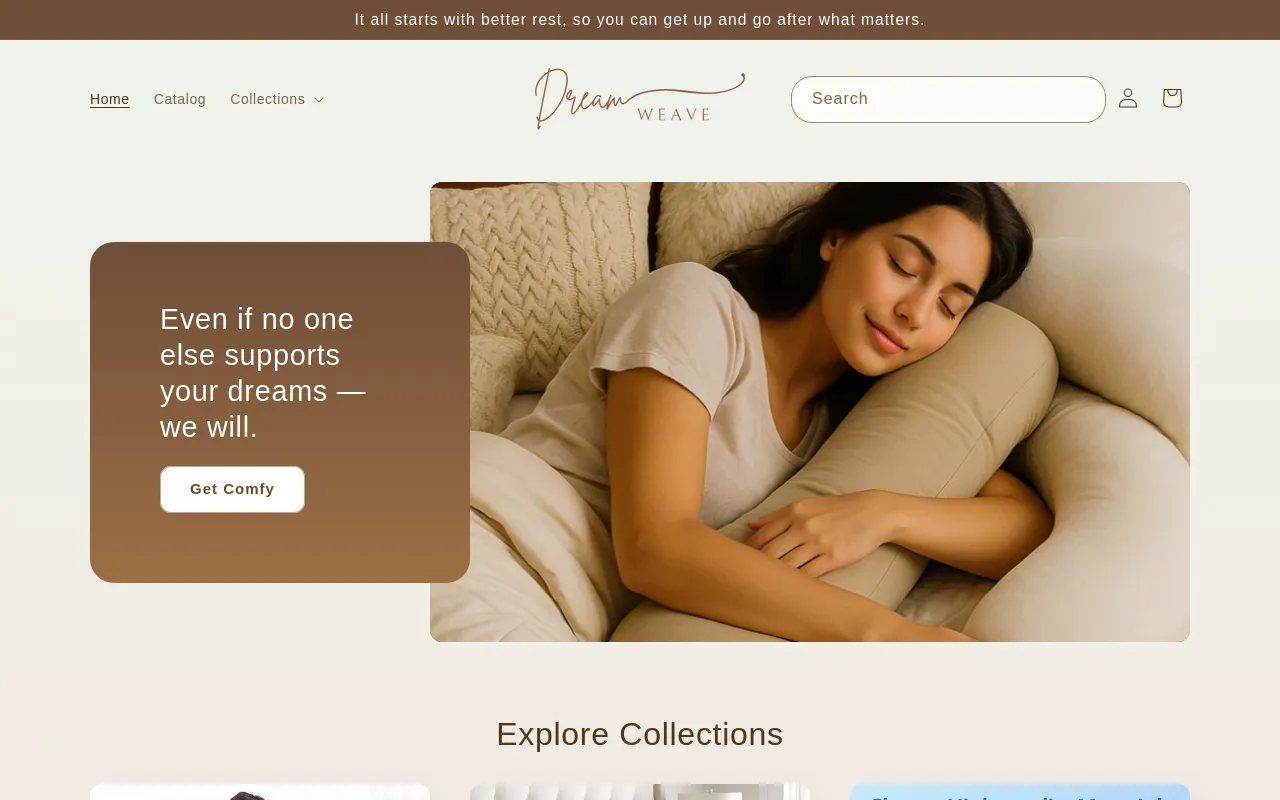Image resolution: width=1280 pixels, height=800 pixels.
Task: Go to the Home page link
Action: (110, 99)
